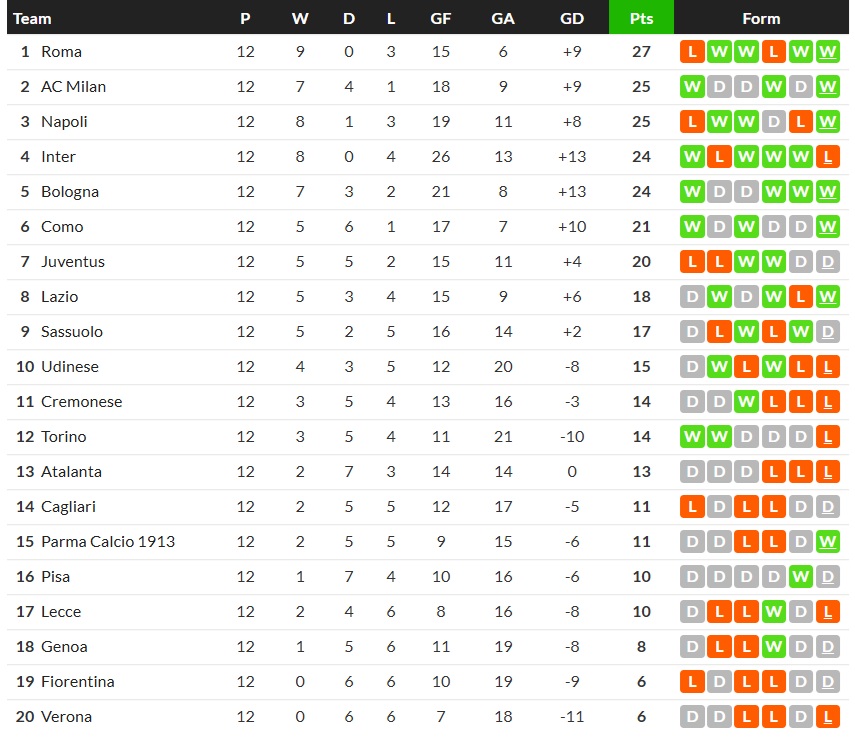This screenshot has height=740, width=855.
Task: Click Napoli's grey D form badge
Action: point(773,122)
